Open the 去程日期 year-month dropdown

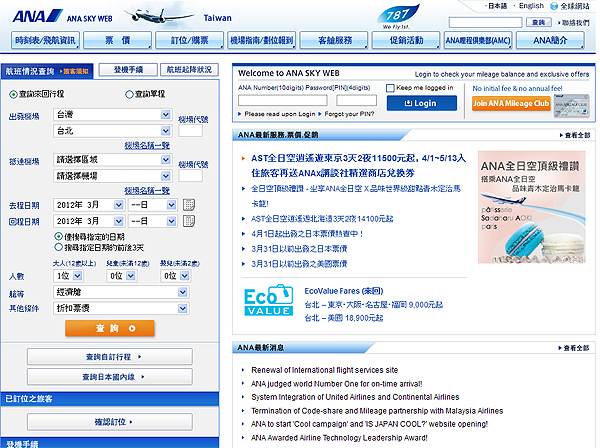point(89,205)
